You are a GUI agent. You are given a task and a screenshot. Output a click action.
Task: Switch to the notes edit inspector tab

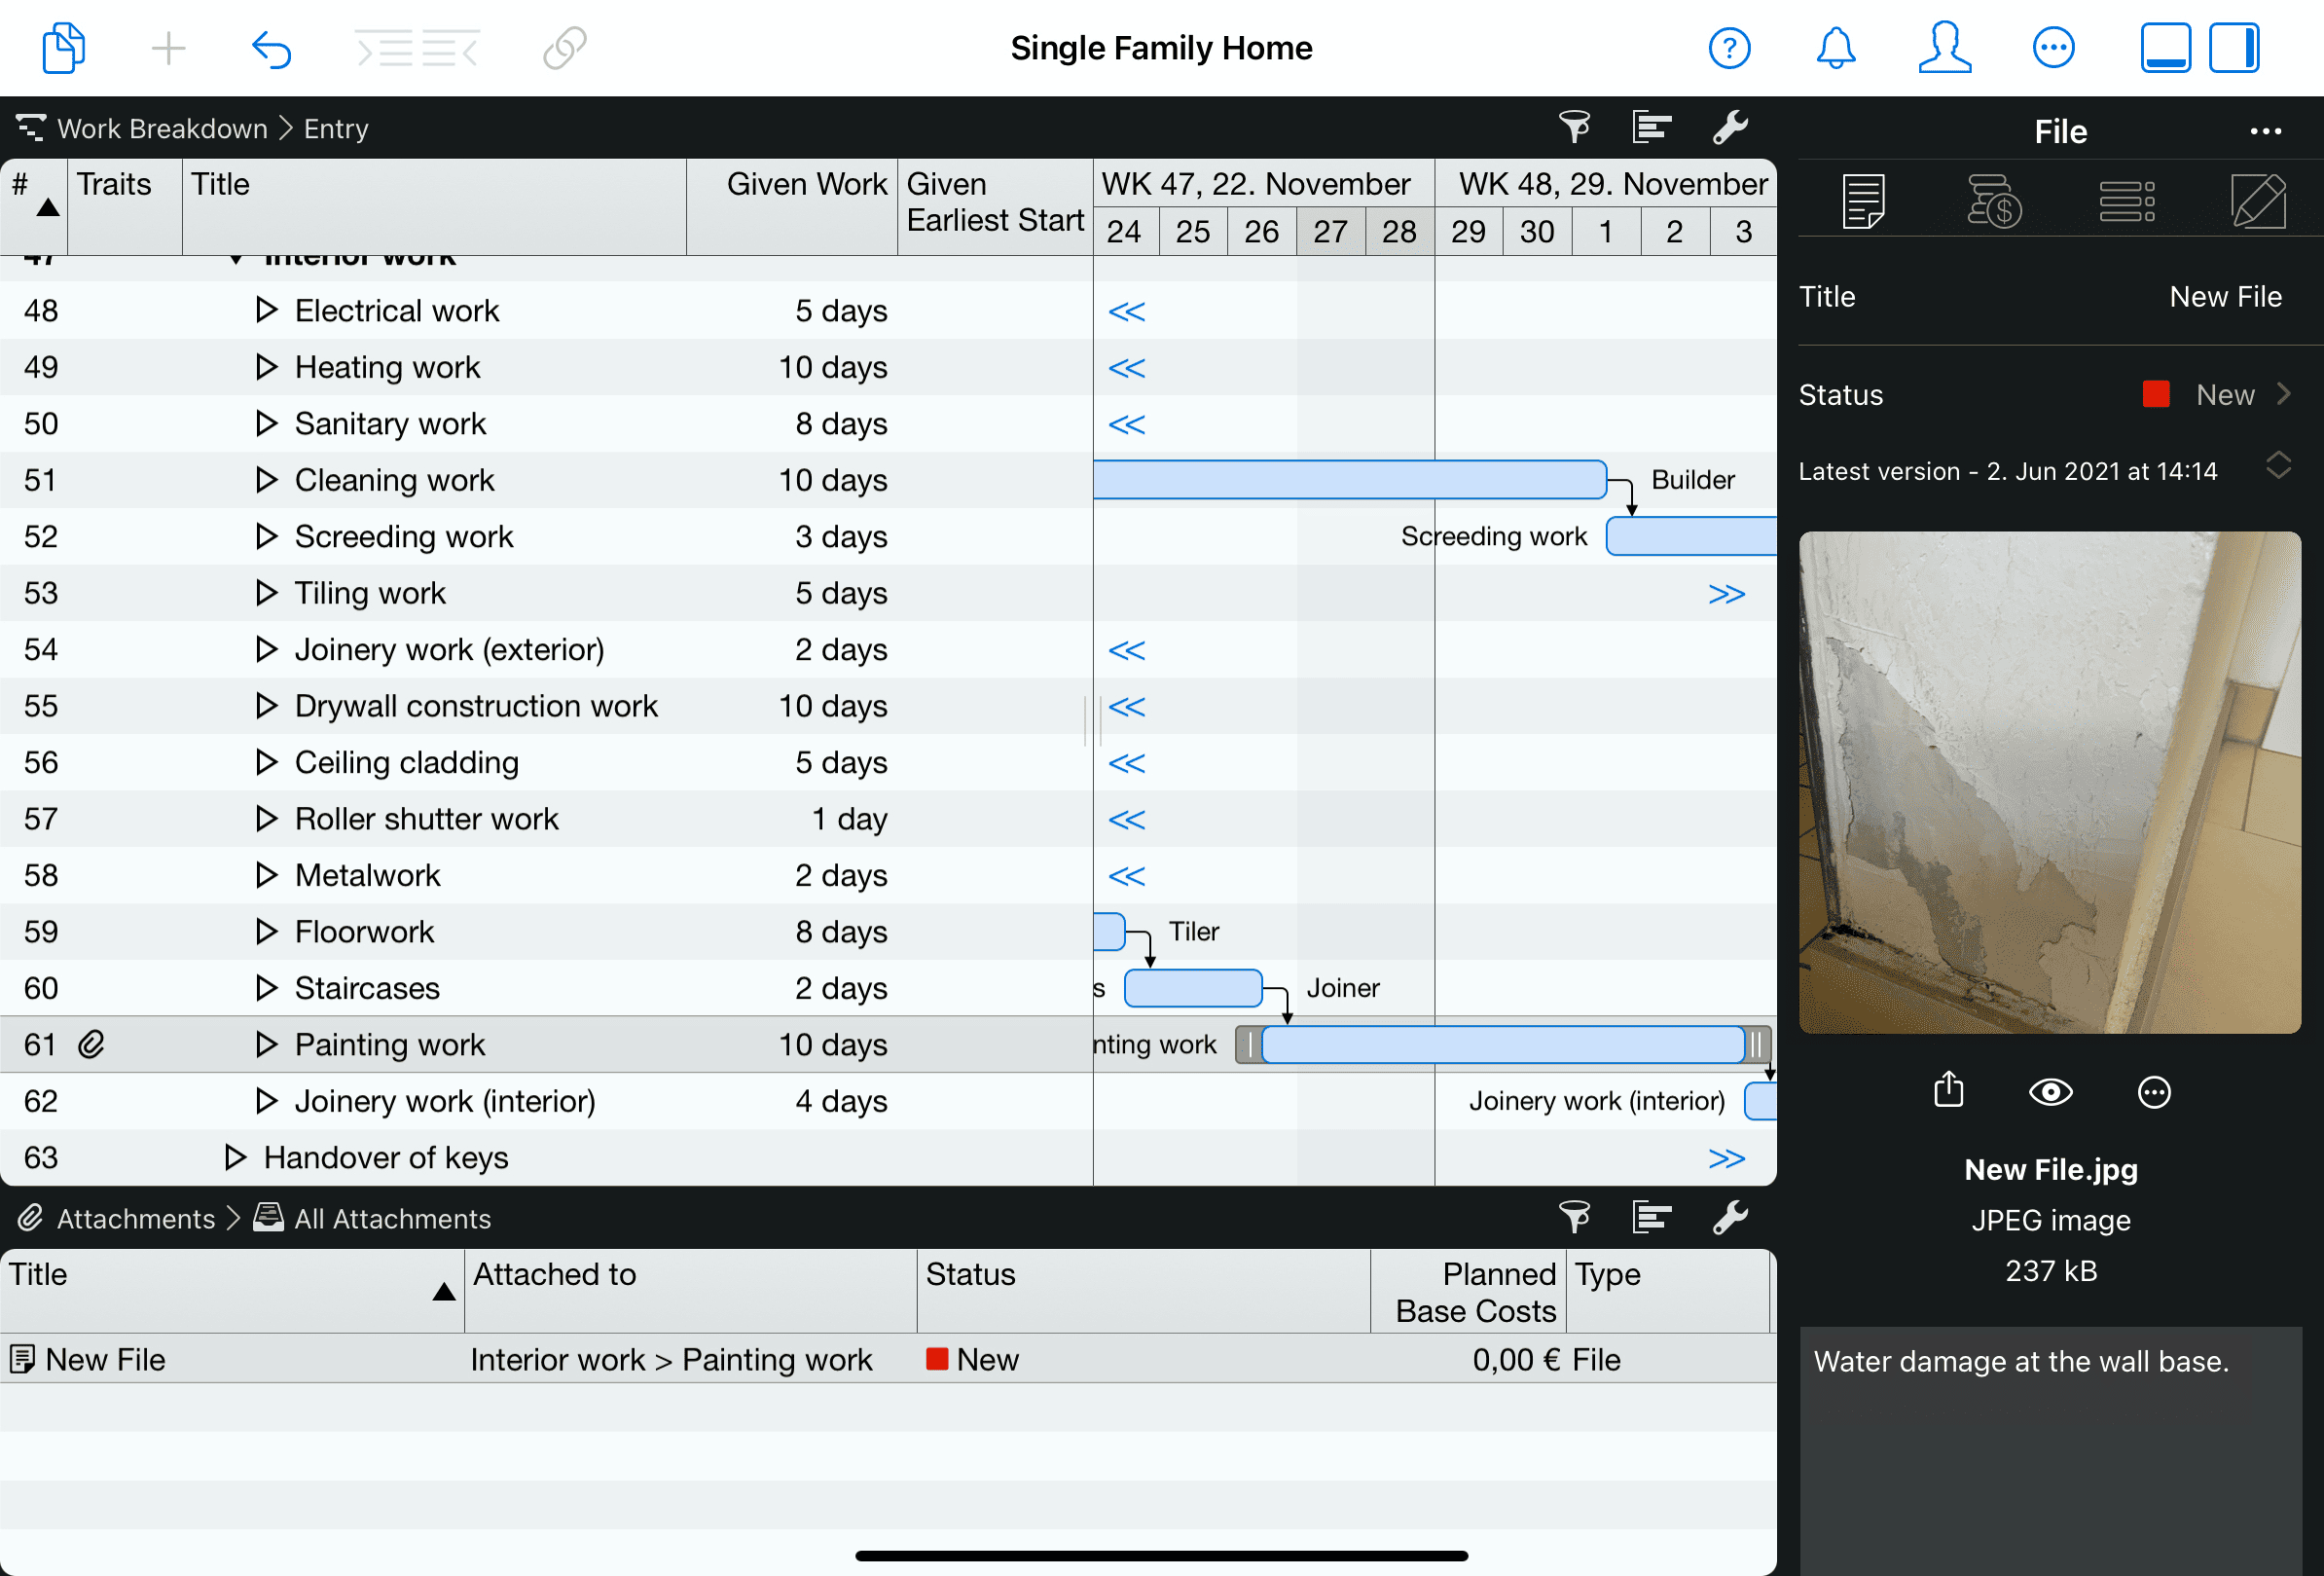(2258, 201)
